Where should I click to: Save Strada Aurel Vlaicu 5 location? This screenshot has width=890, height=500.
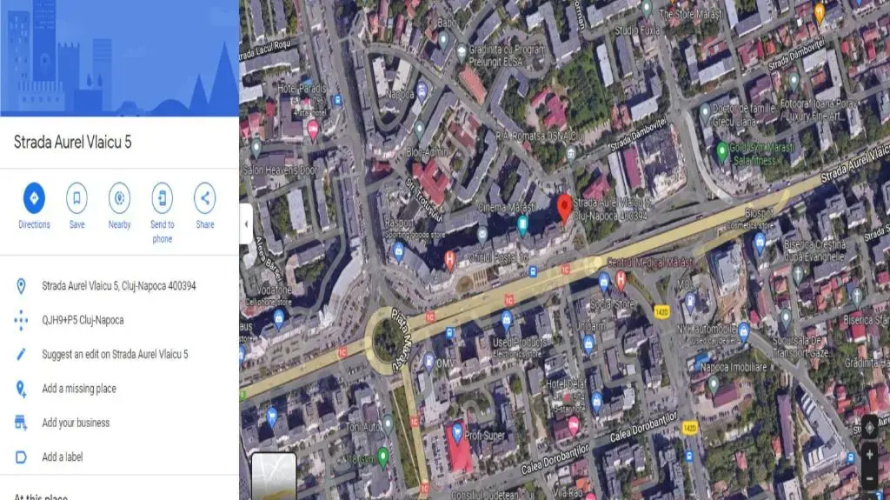click(x=77, y=198)
